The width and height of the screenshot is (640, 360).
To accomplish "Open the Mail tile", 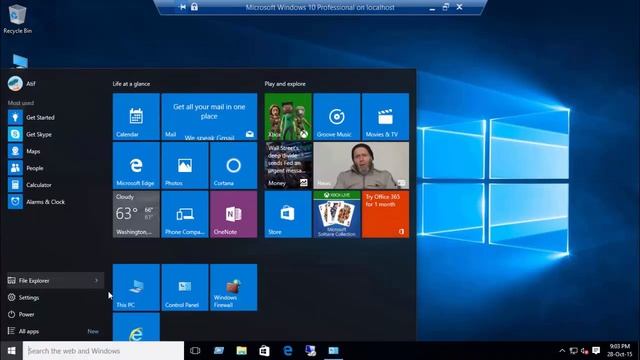I will [209, 117].
